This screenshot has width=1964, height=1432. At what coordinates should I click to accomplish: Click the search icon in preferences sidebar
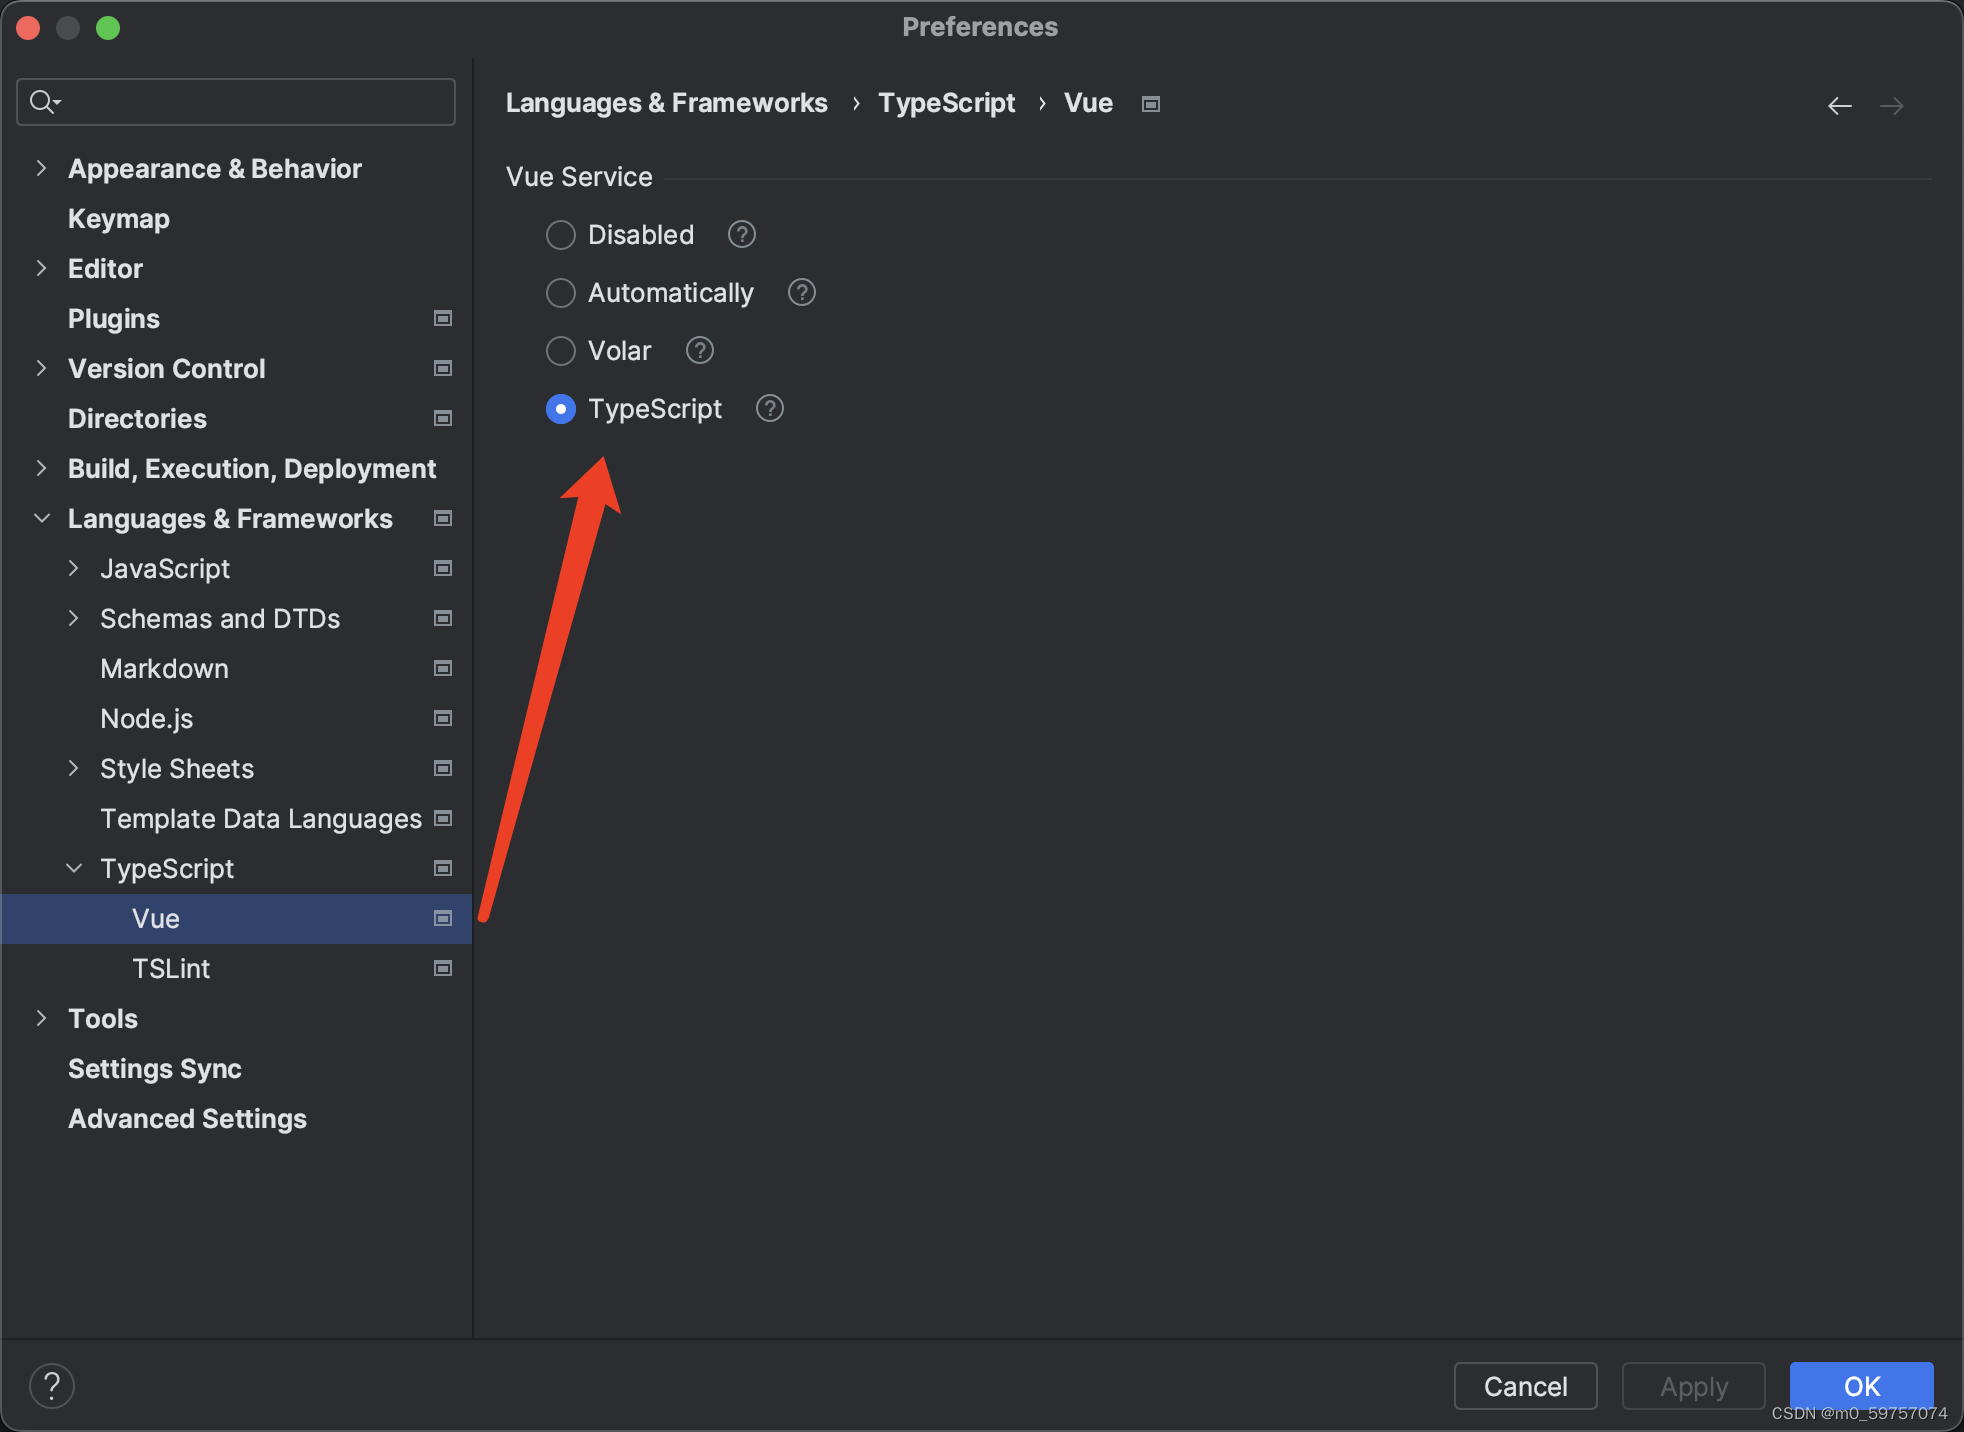click(x=41, y=101)
